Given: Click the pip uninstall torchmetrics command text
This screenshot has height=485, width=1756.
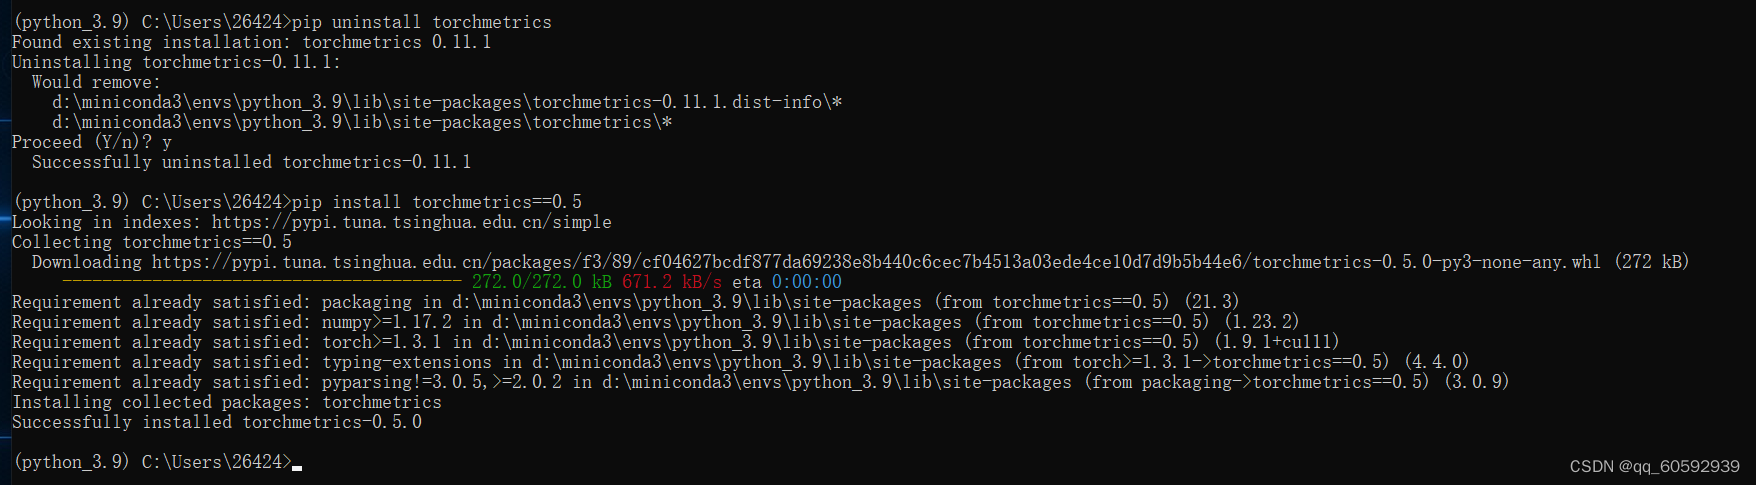Looking at the screenshot, I should click(421, 22).
